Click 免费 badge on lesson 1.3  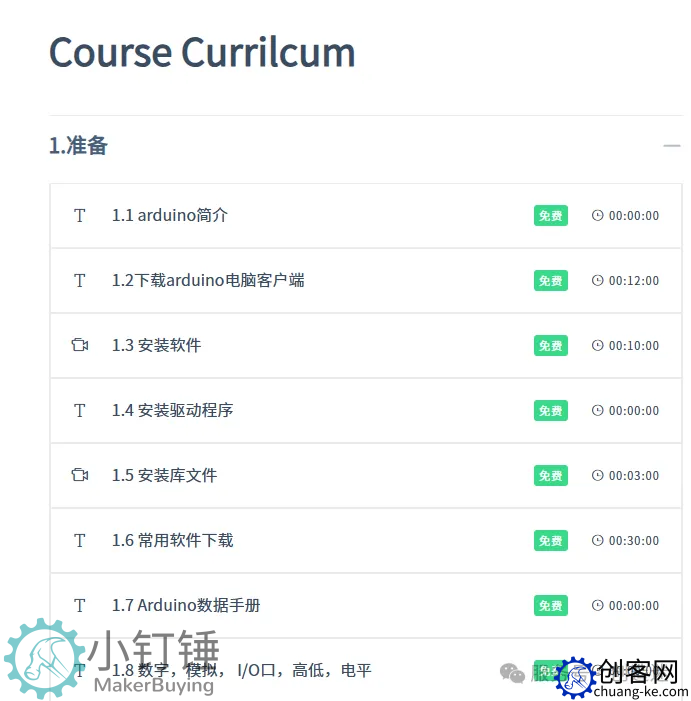[x=551, y=346]
